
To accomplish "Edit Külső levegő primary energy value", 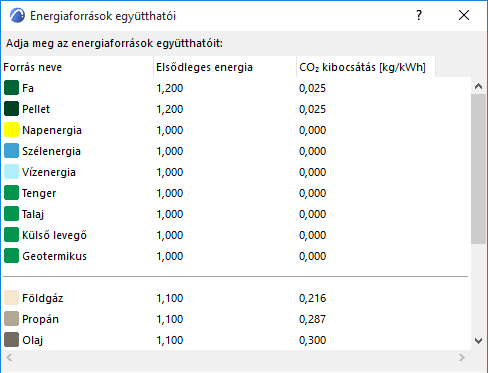I will 170,235.
